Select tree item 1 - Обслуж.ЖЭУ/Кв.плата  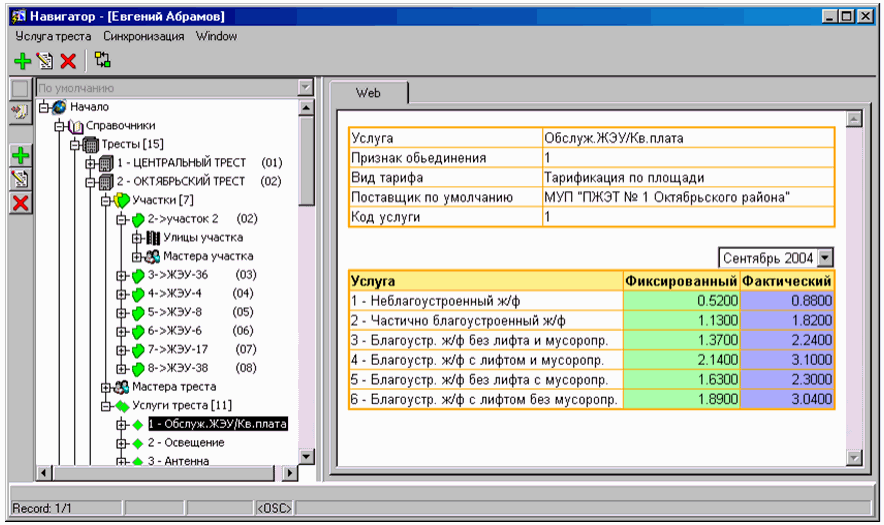pos(218,424)
